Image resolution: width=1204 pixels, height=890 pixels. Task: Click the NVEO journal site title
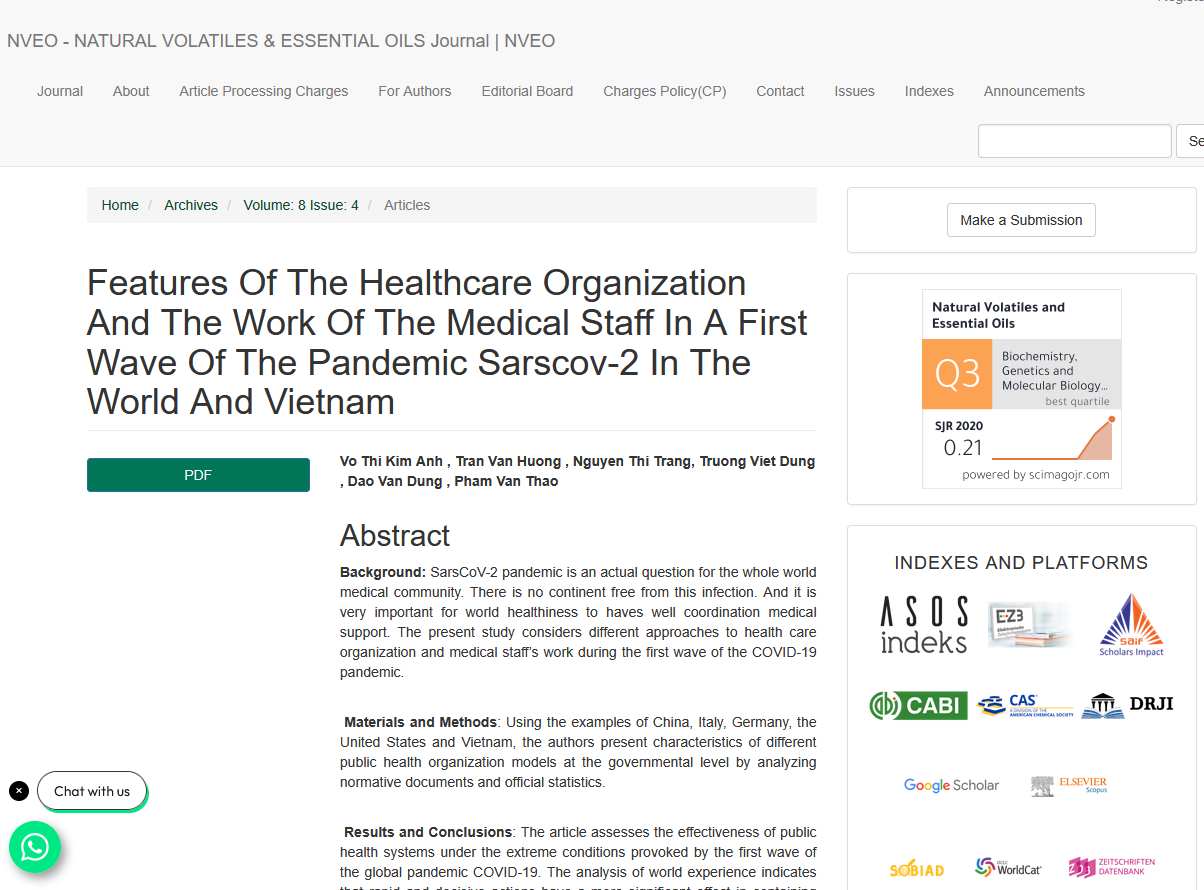[x=281, y=41]
